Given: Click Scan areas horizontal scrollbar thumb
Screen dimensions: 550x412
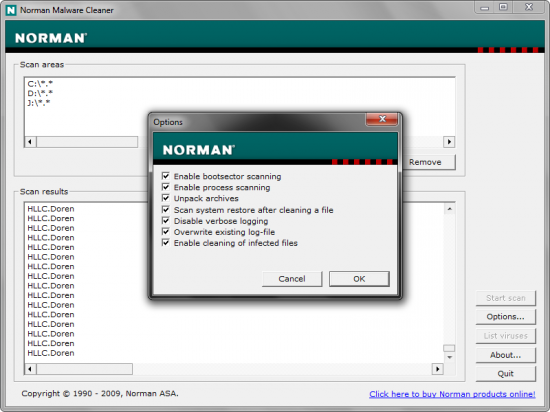Looking at the screenshot, I should point(87,142).
